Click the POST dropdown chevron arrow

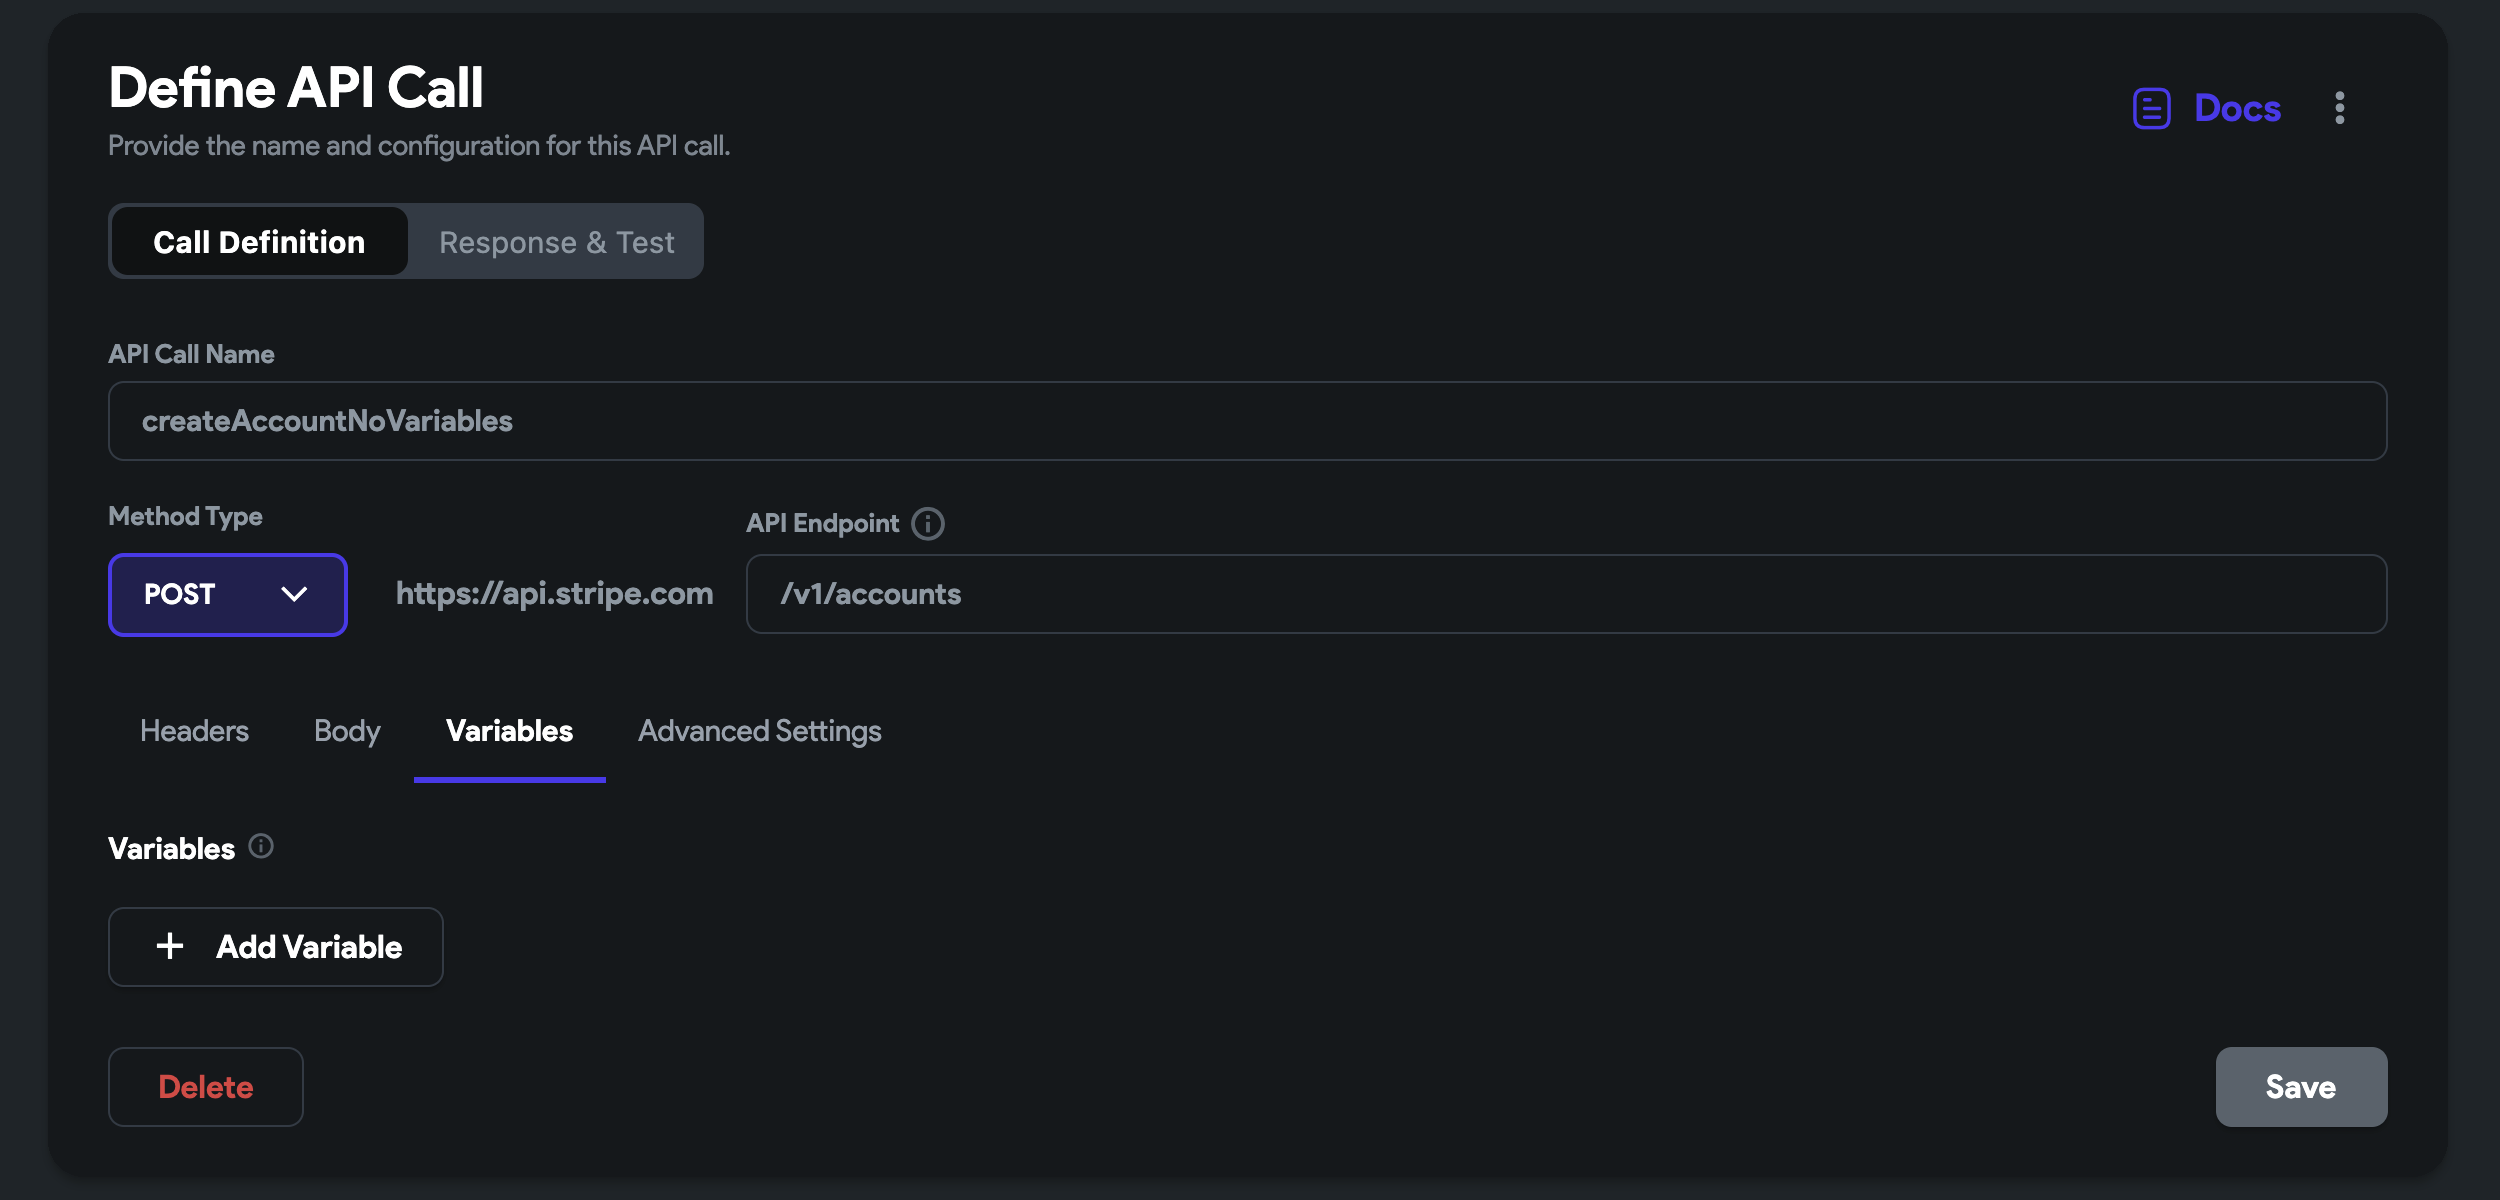click(294, 594)
